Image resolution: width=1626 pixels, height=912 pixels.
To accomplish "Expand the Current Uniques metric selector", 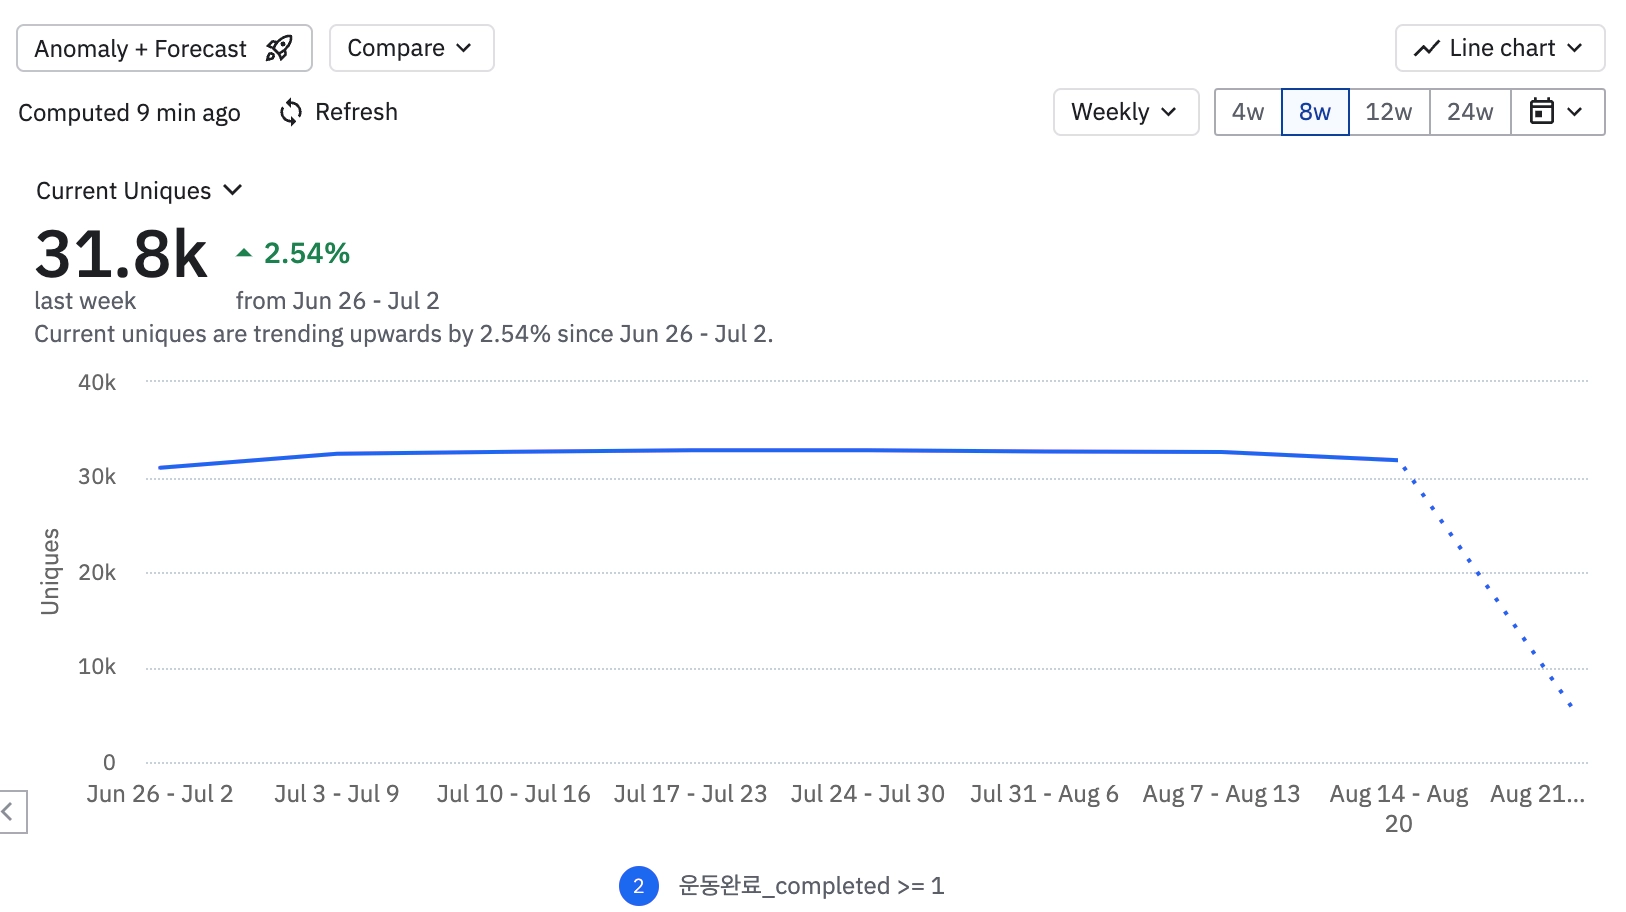I will point(139,191).
